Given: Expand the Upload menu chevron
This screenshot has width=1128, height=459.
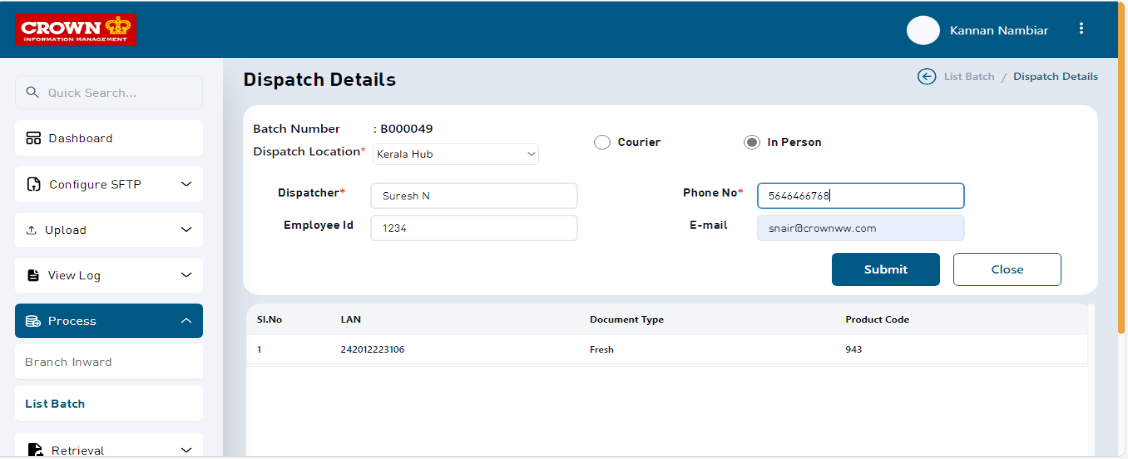Looking at the screenshot, I should tap(185, 230).
